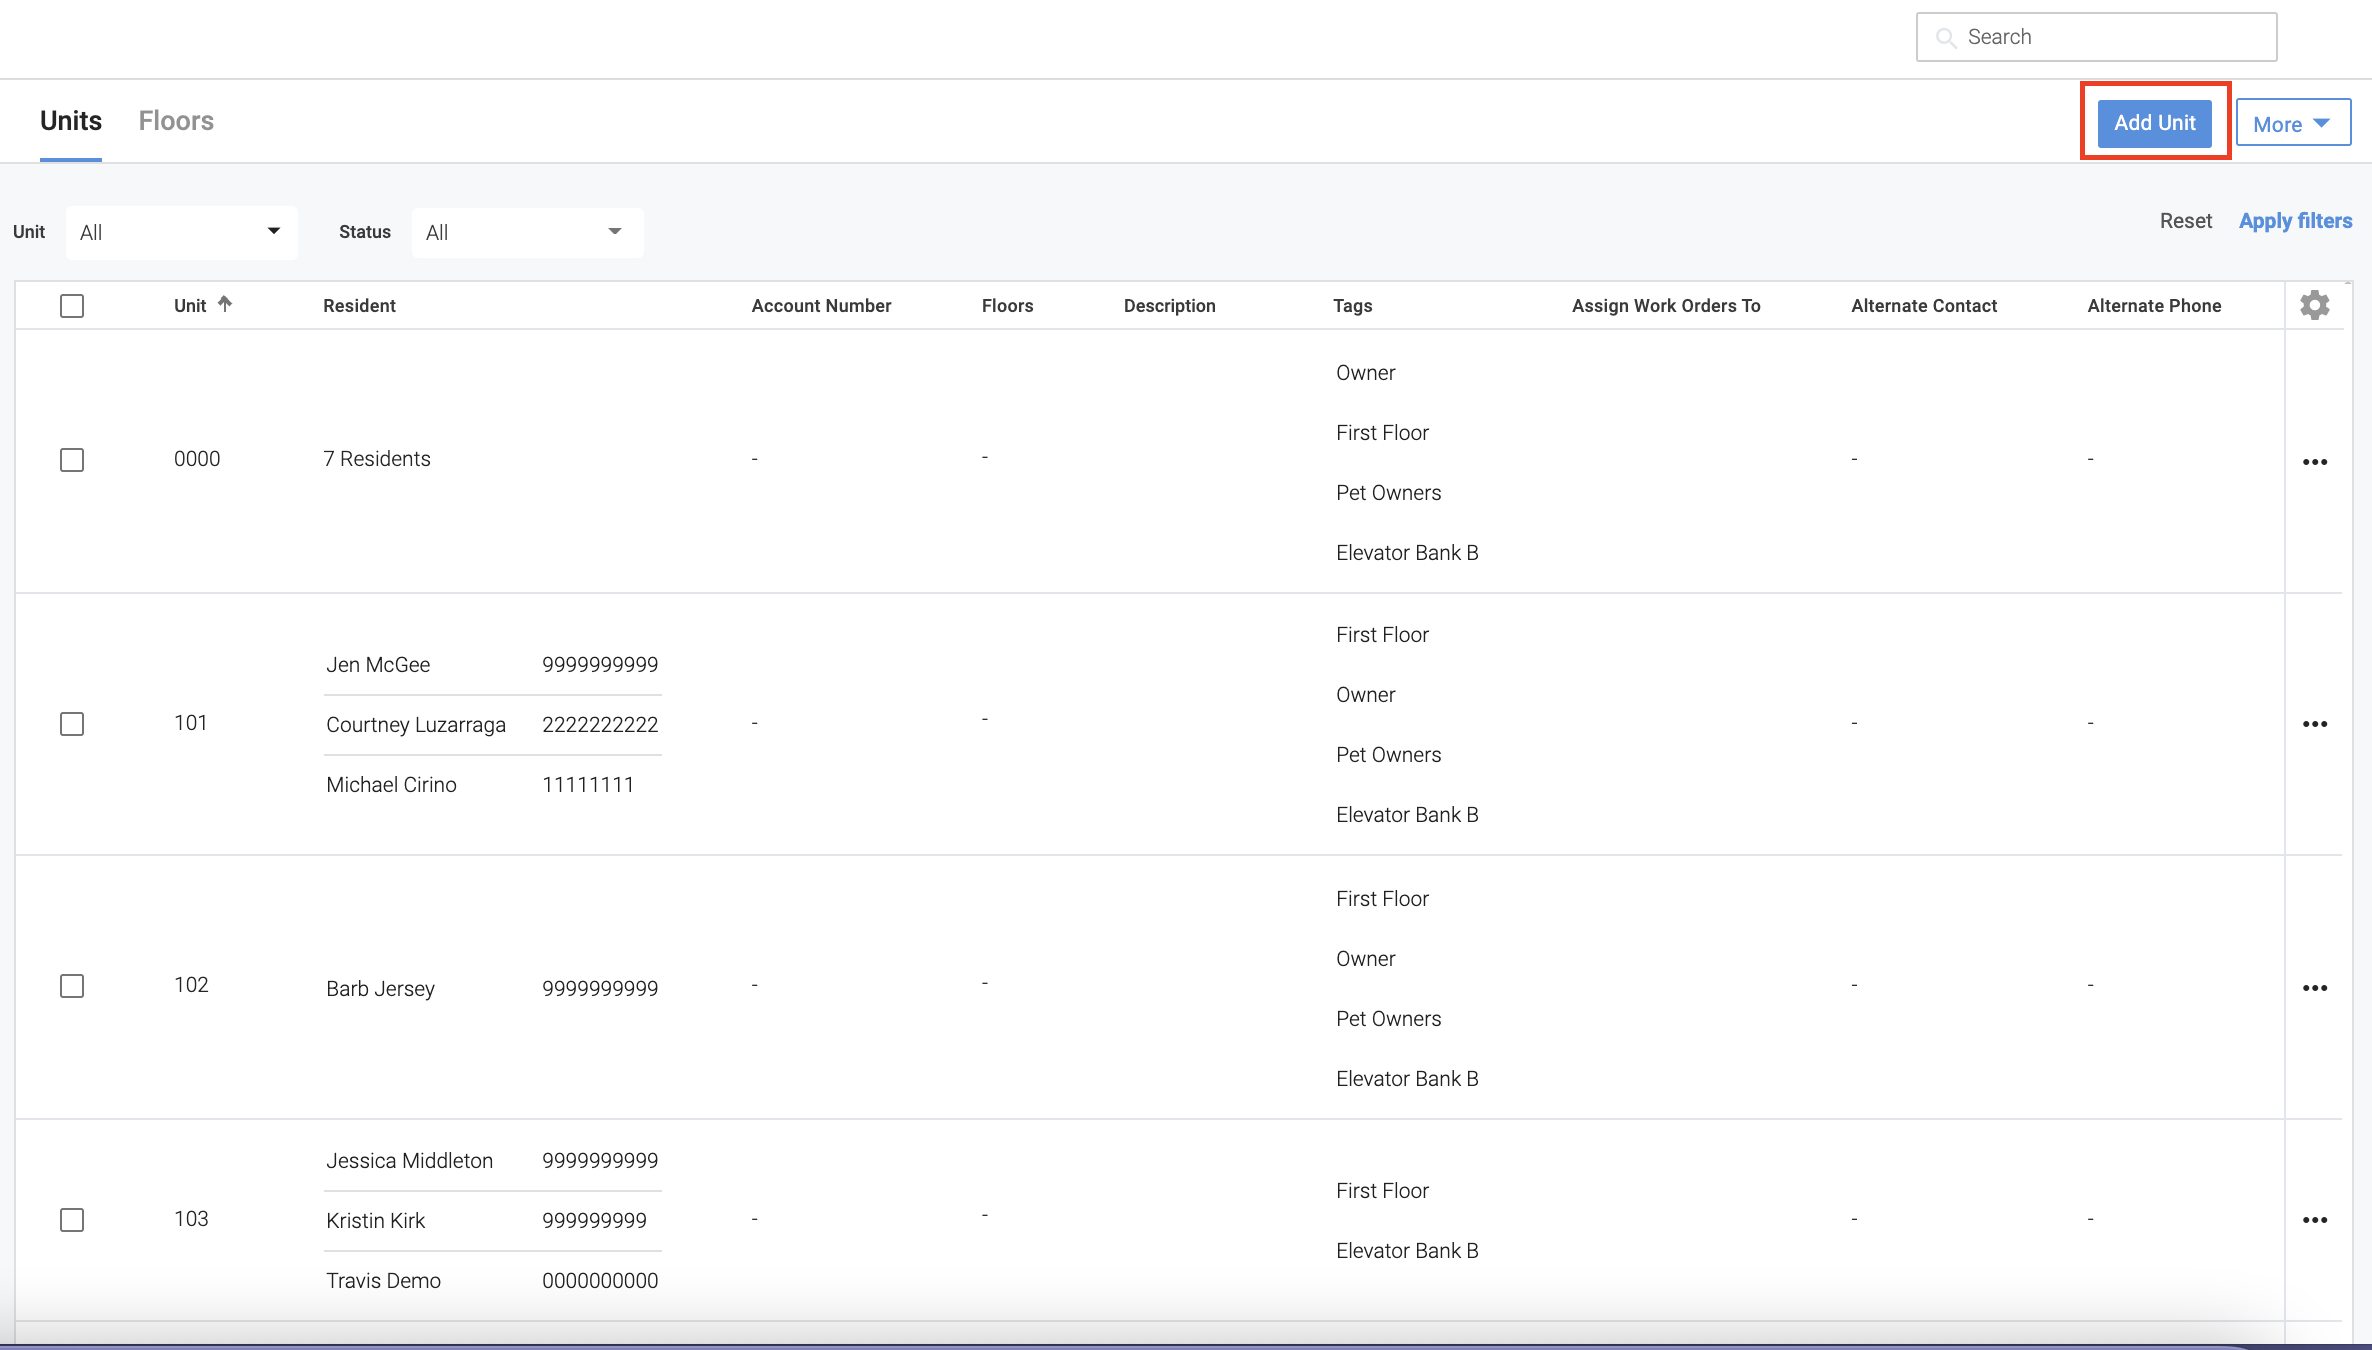This screenshot has height=1350, width=2372.
Task: Focus the Search input field
Action: tap(2110, 38)
